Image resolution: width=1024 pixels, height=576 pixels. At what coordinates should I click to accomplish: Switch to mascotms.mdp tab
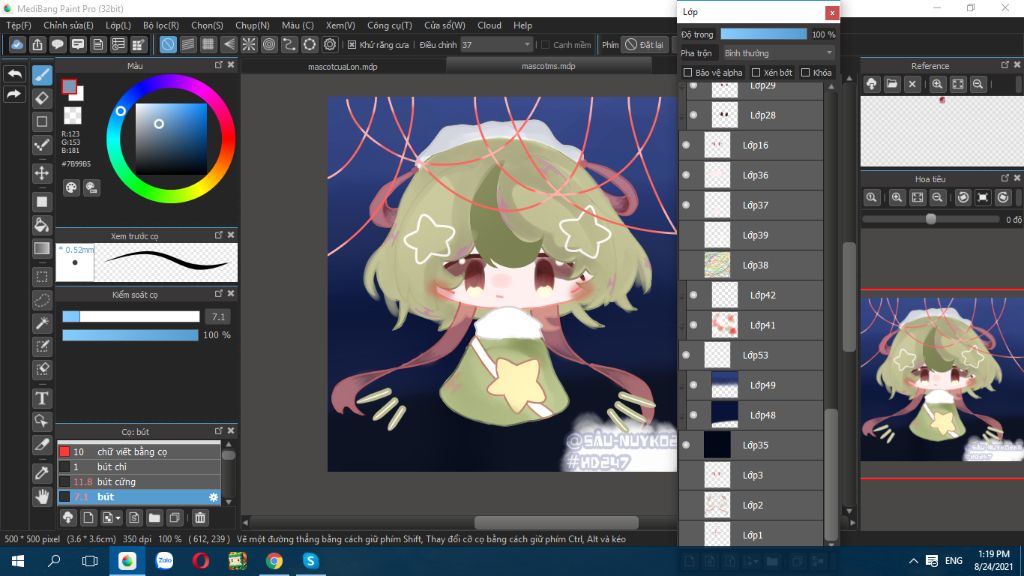tap(549, 66)
